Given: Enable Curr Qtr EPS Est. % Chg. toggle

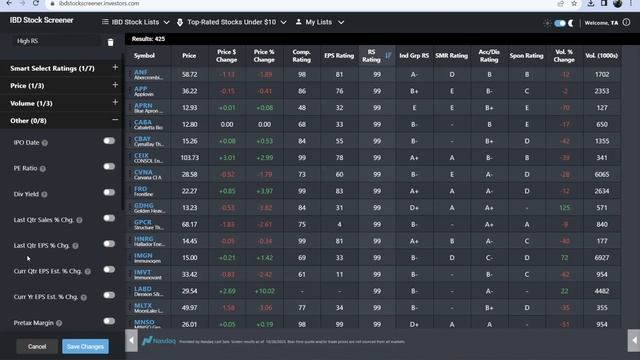Looking at the screenshot, I should (x=109, y=269).
